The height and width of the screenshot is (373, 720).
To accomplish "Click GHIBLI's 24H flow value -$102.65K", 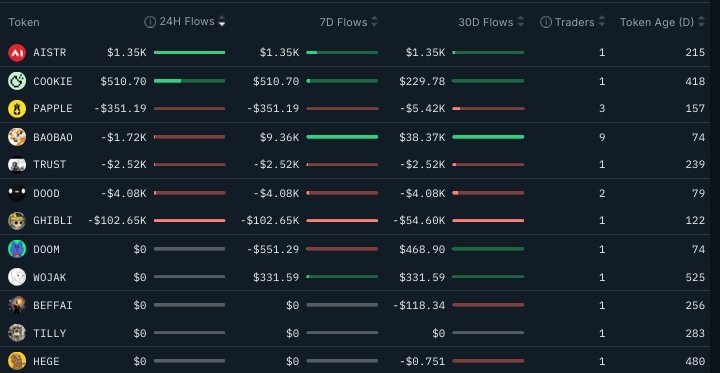I will 117,220.
